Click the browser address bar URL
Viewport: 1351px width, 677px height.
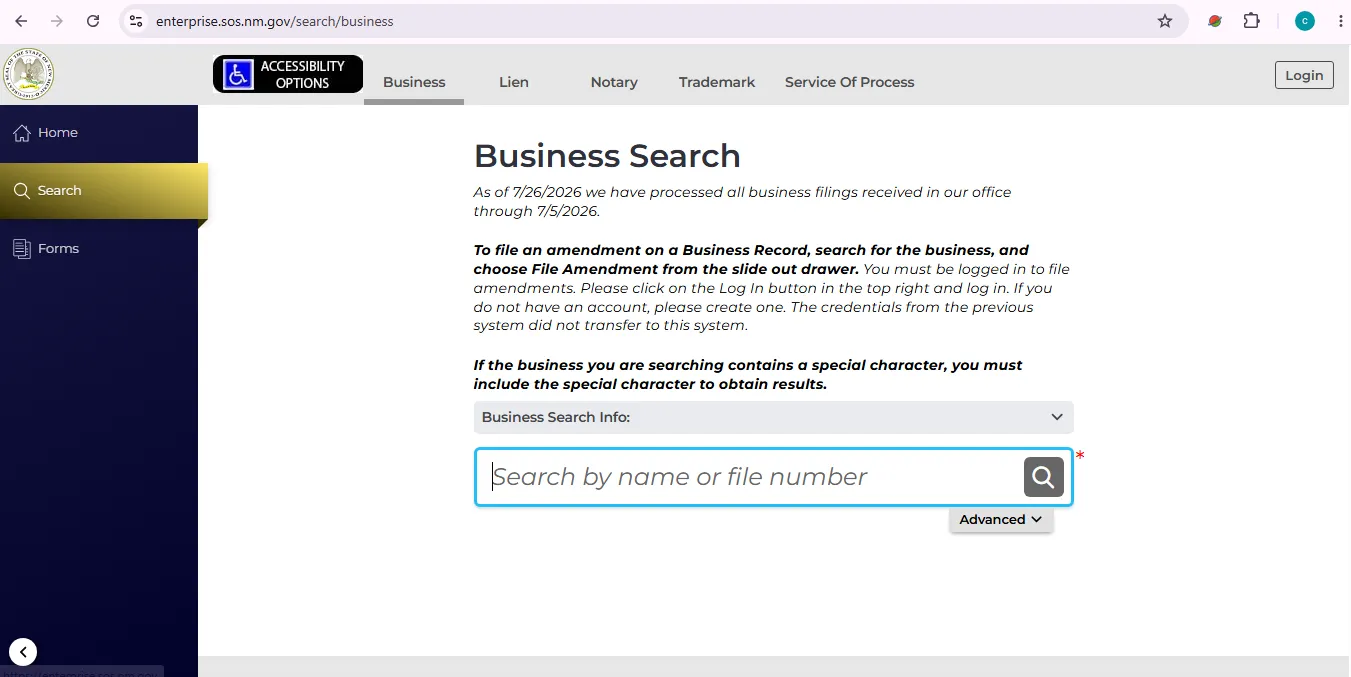(x=275, y=21)
